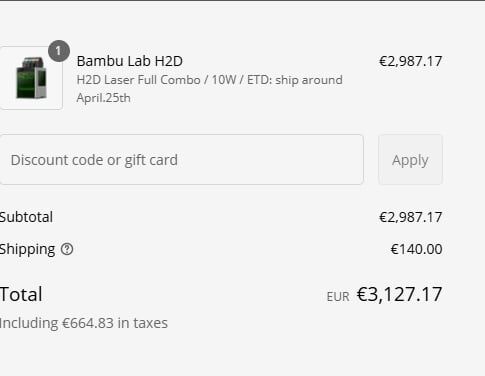Click the total amount €3,127.17
Viewport: 485px width, 376px height.
point(399,294)
